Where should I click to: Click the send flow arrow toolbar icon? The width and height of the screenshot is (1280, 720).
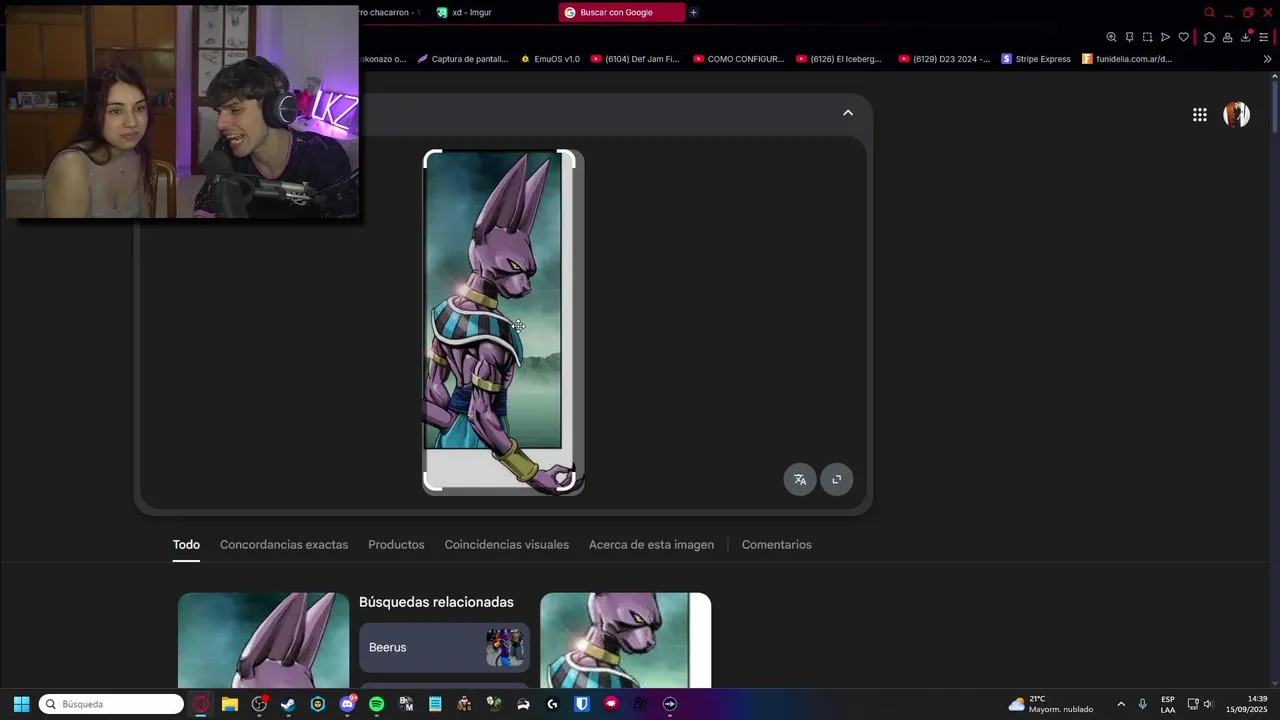pyautogui.click(x=1165, y=37)
